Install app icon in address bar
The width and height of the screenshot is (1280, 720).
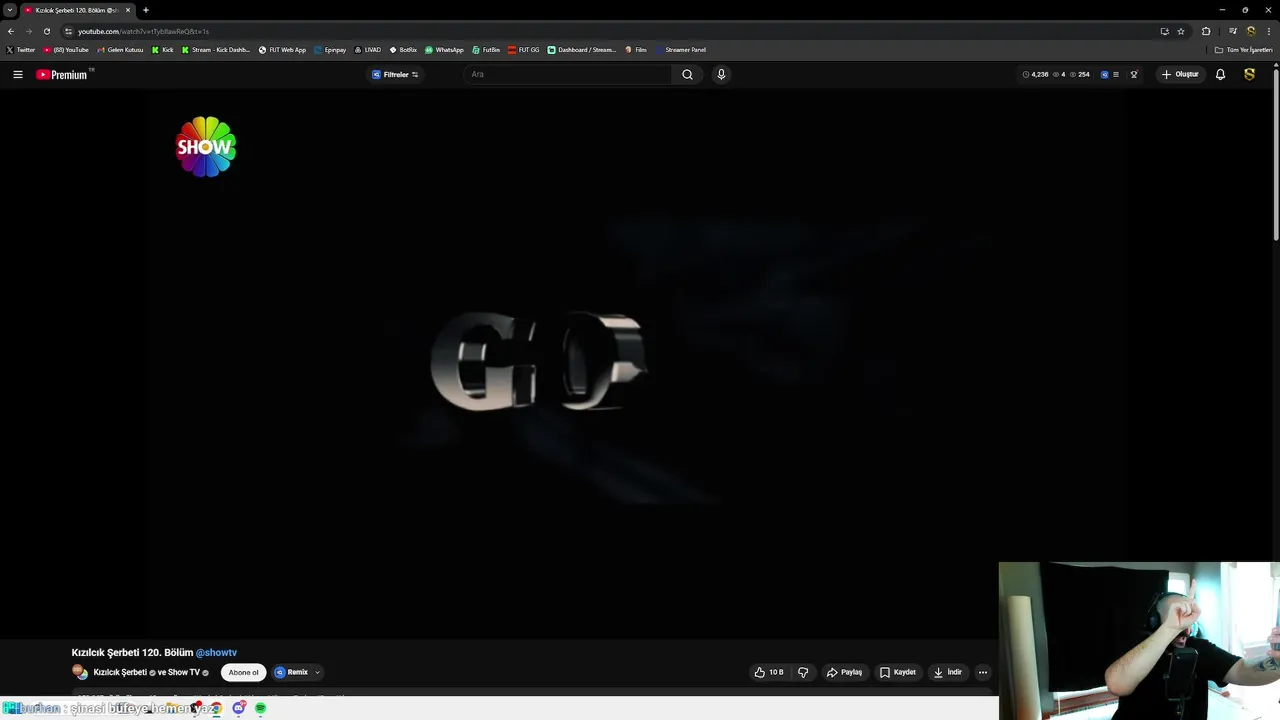(x=1164, y=31)
